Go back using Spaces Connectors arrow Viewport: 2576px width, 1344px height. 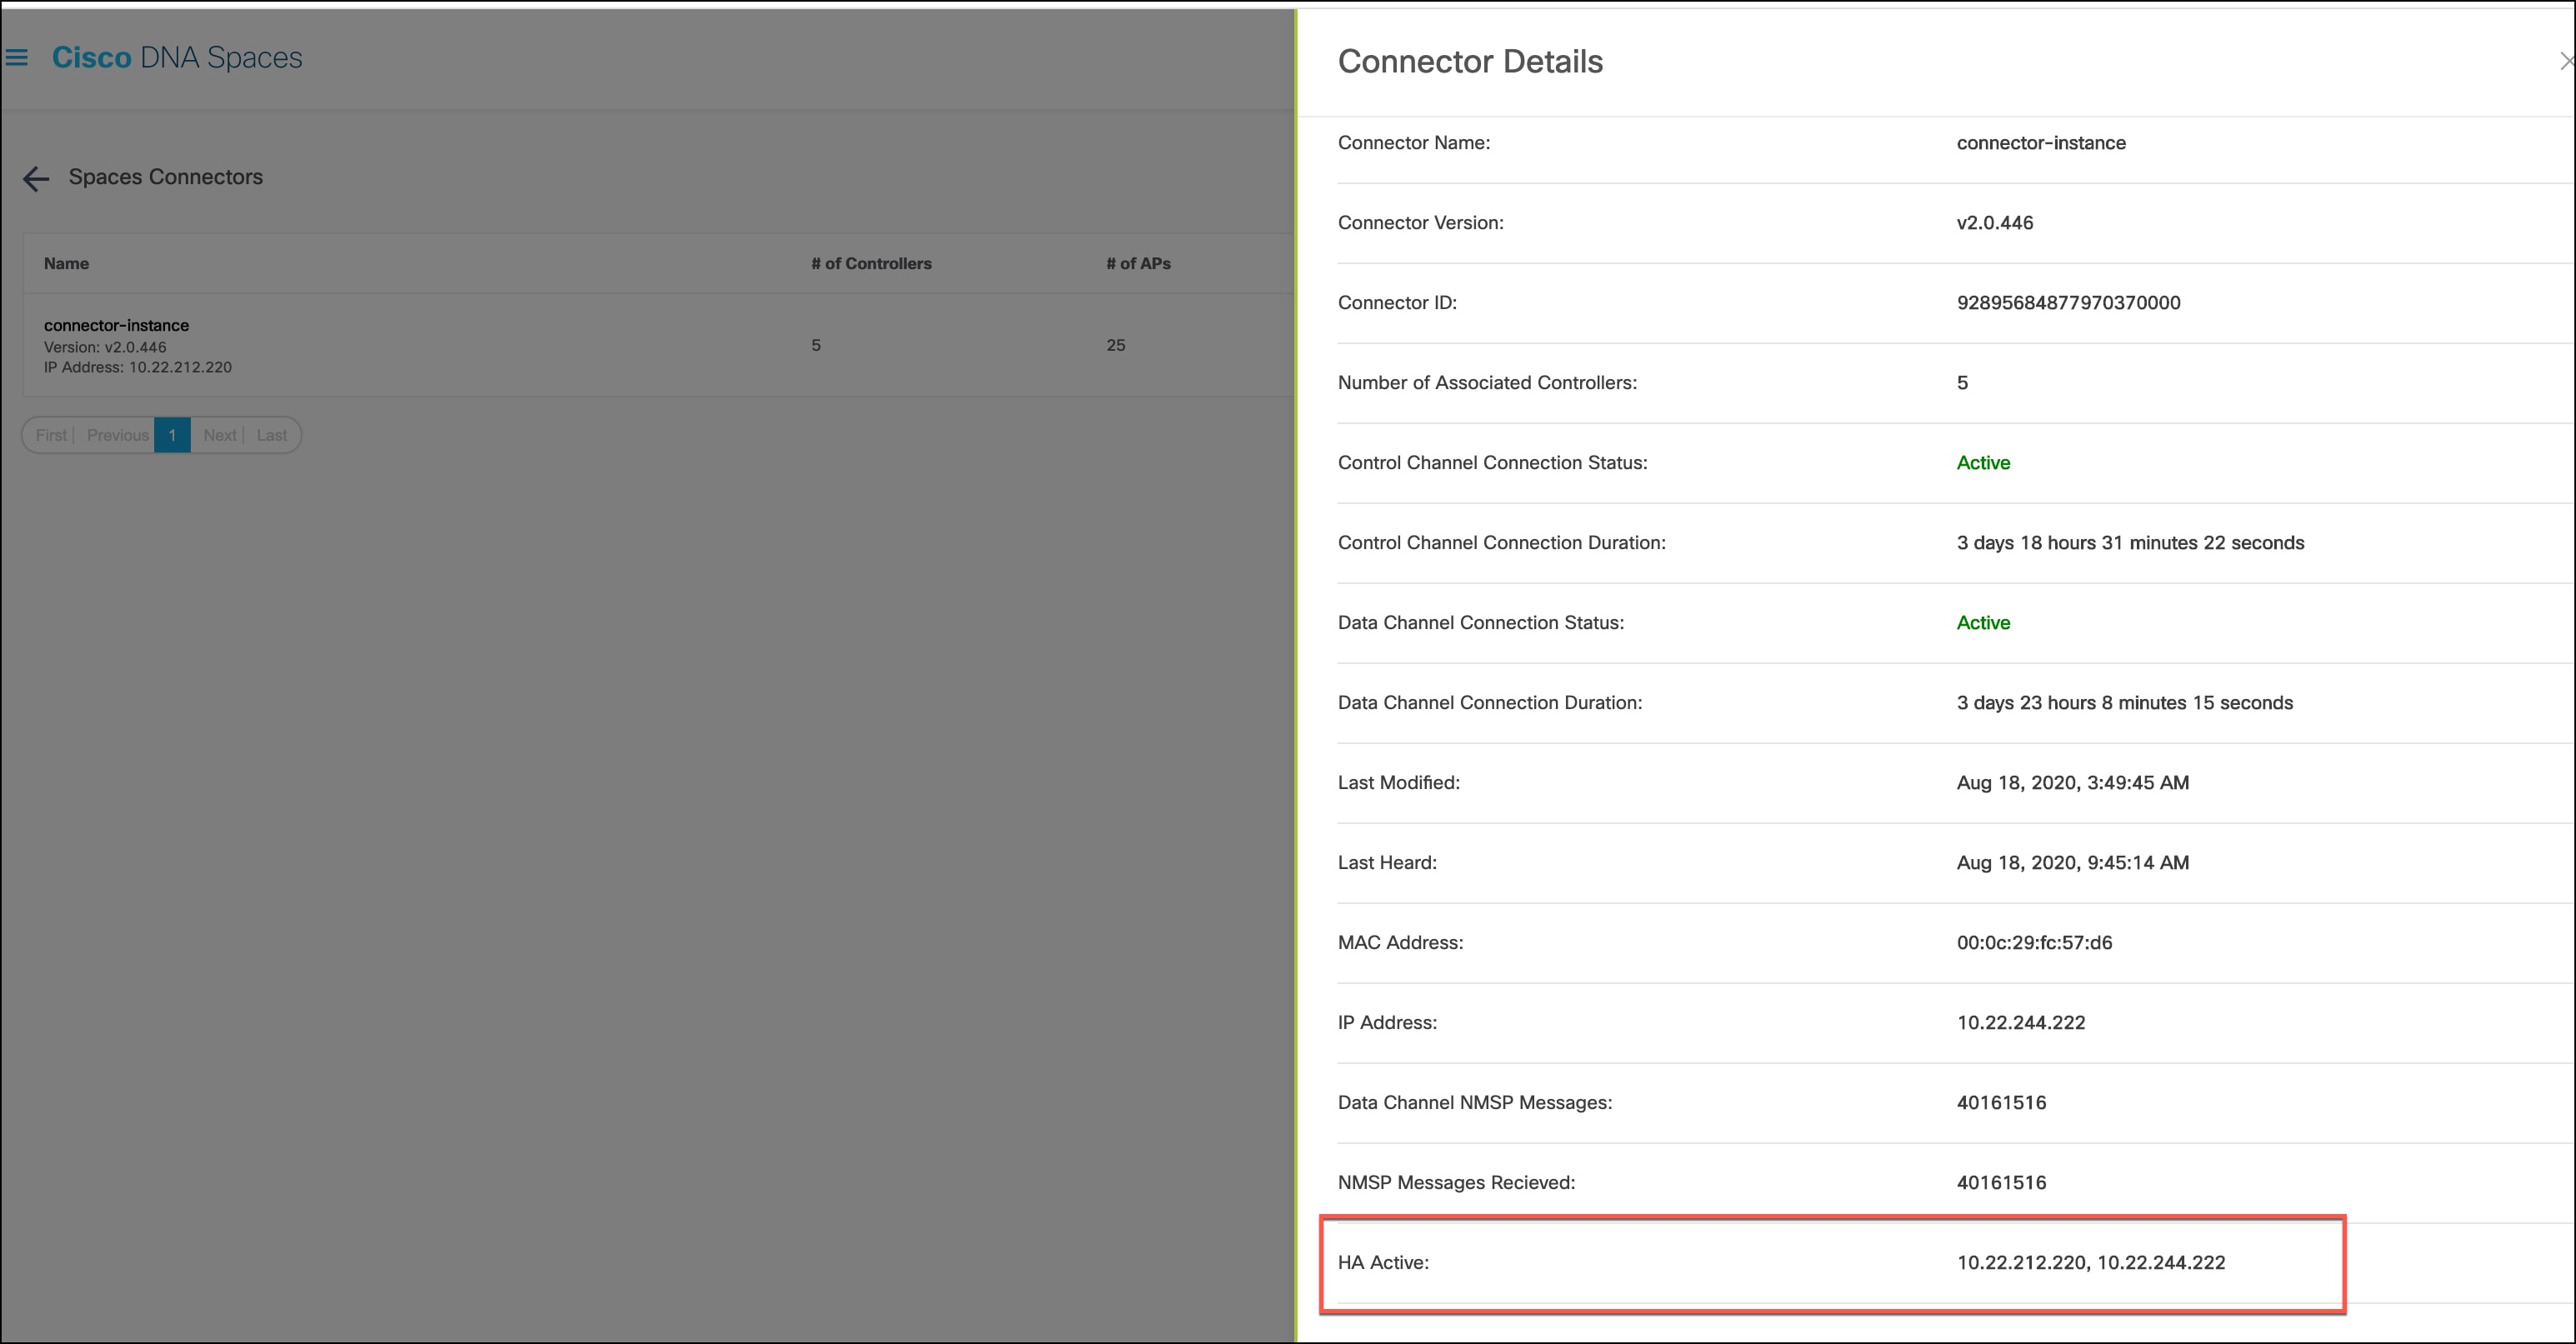click(x=36, y=179)
